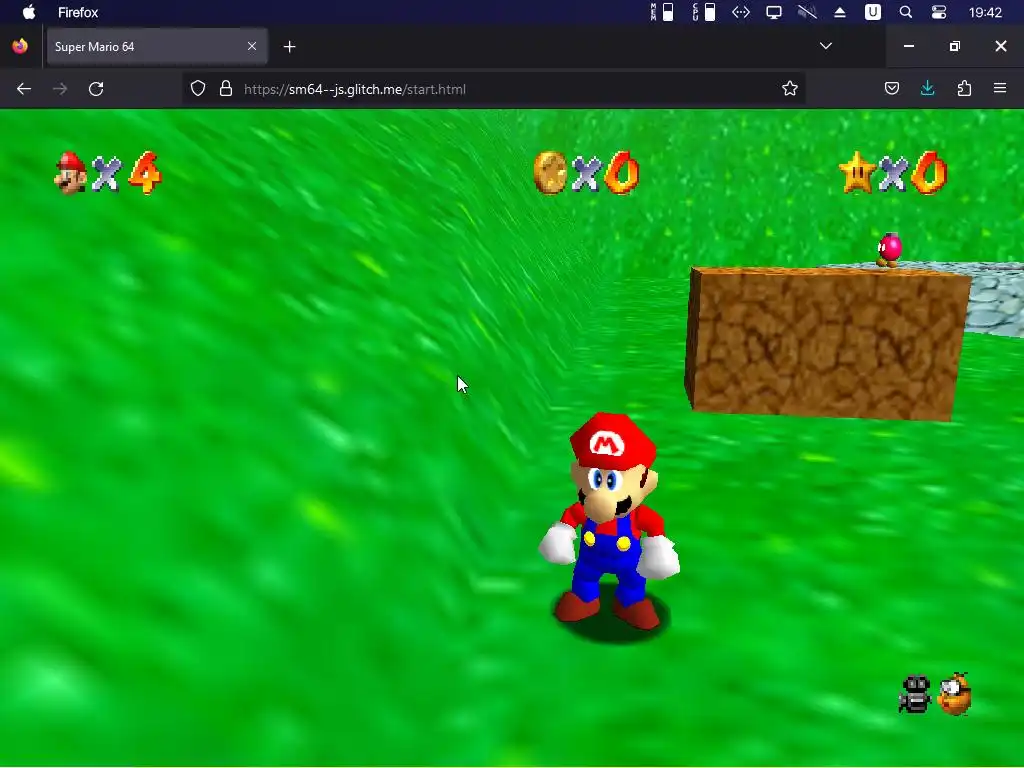Bookmark this page with the star icon
1024x768 pixels.
(x=790, y=89)
